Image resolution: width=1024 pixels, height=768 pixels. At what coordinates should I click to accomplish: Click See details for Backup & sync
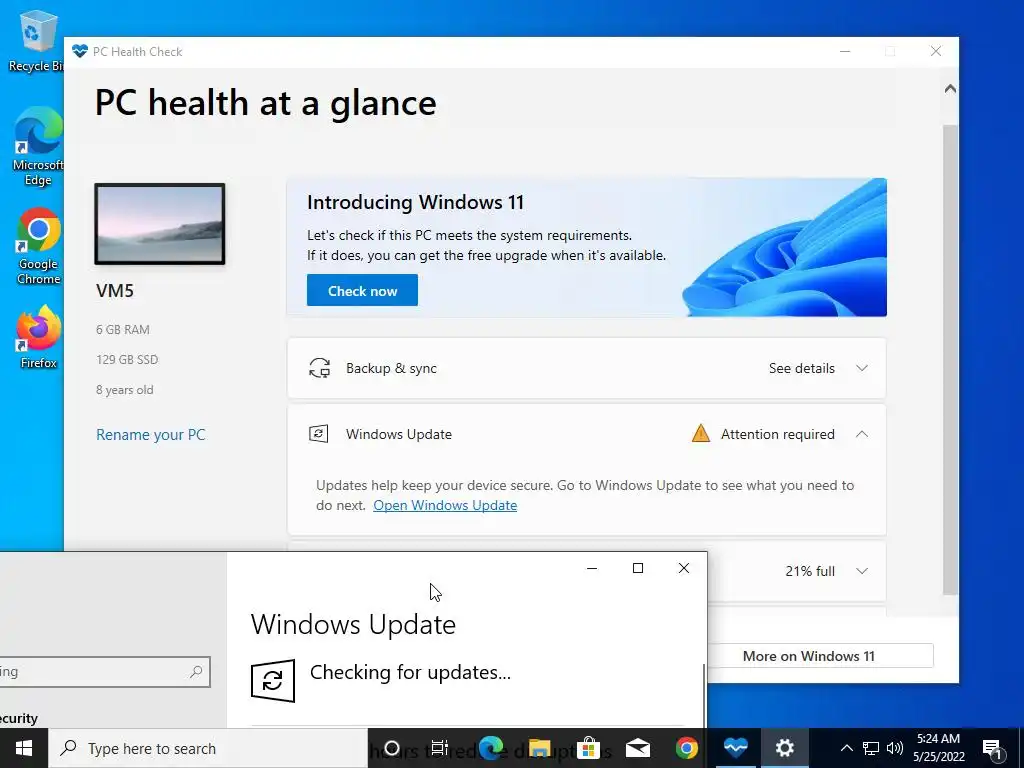pyautogui.click(x=801, y=368)
